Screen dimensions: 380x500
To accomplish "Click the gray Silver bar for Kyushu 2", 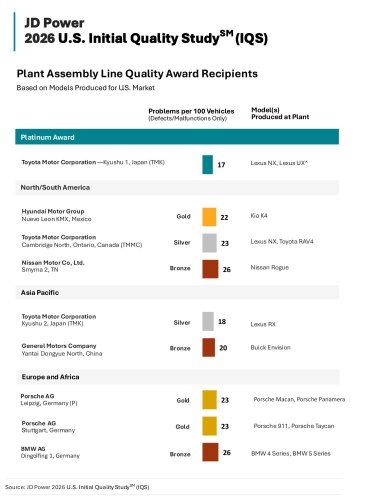I will [208, 321].
